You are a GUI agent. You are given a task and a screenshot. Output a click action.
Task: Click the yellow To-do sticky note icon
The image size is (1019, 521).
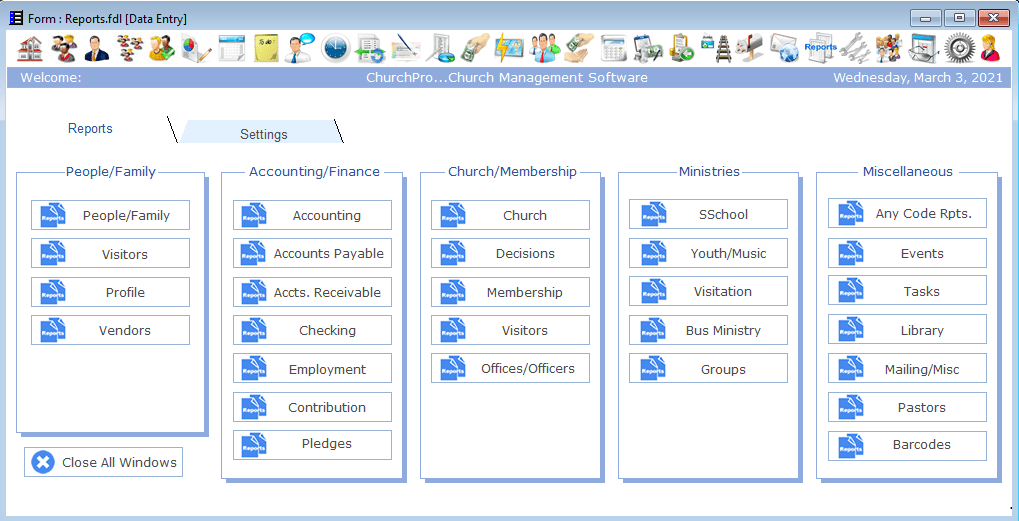click(x=265, y=48)
